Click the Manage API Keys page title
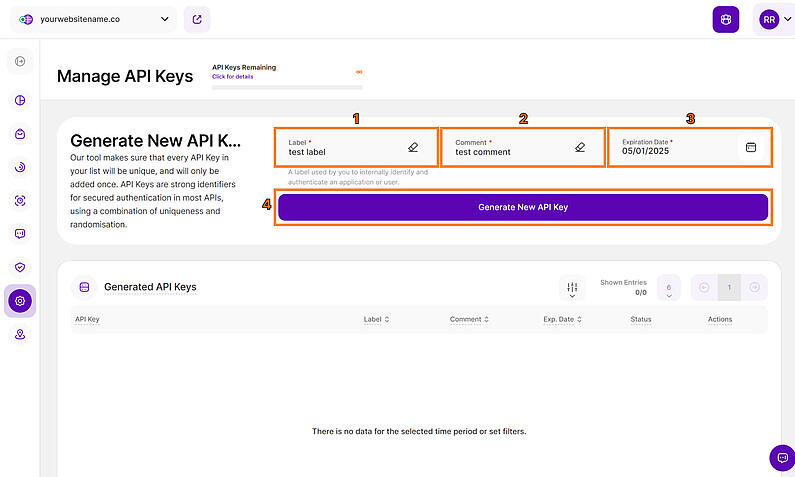This screenshot has width=795, height=477. 125,76
